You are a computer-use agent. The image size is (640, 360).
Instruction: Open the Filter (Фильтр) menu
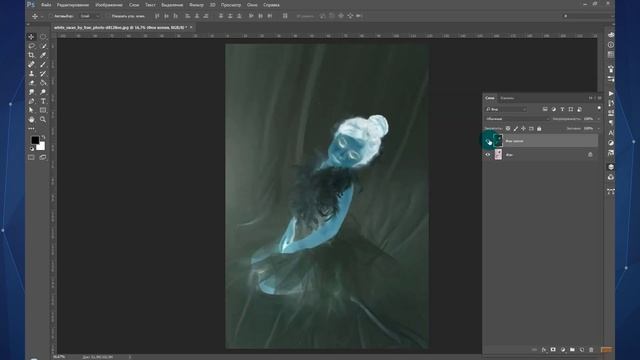[x=196, y=5]
